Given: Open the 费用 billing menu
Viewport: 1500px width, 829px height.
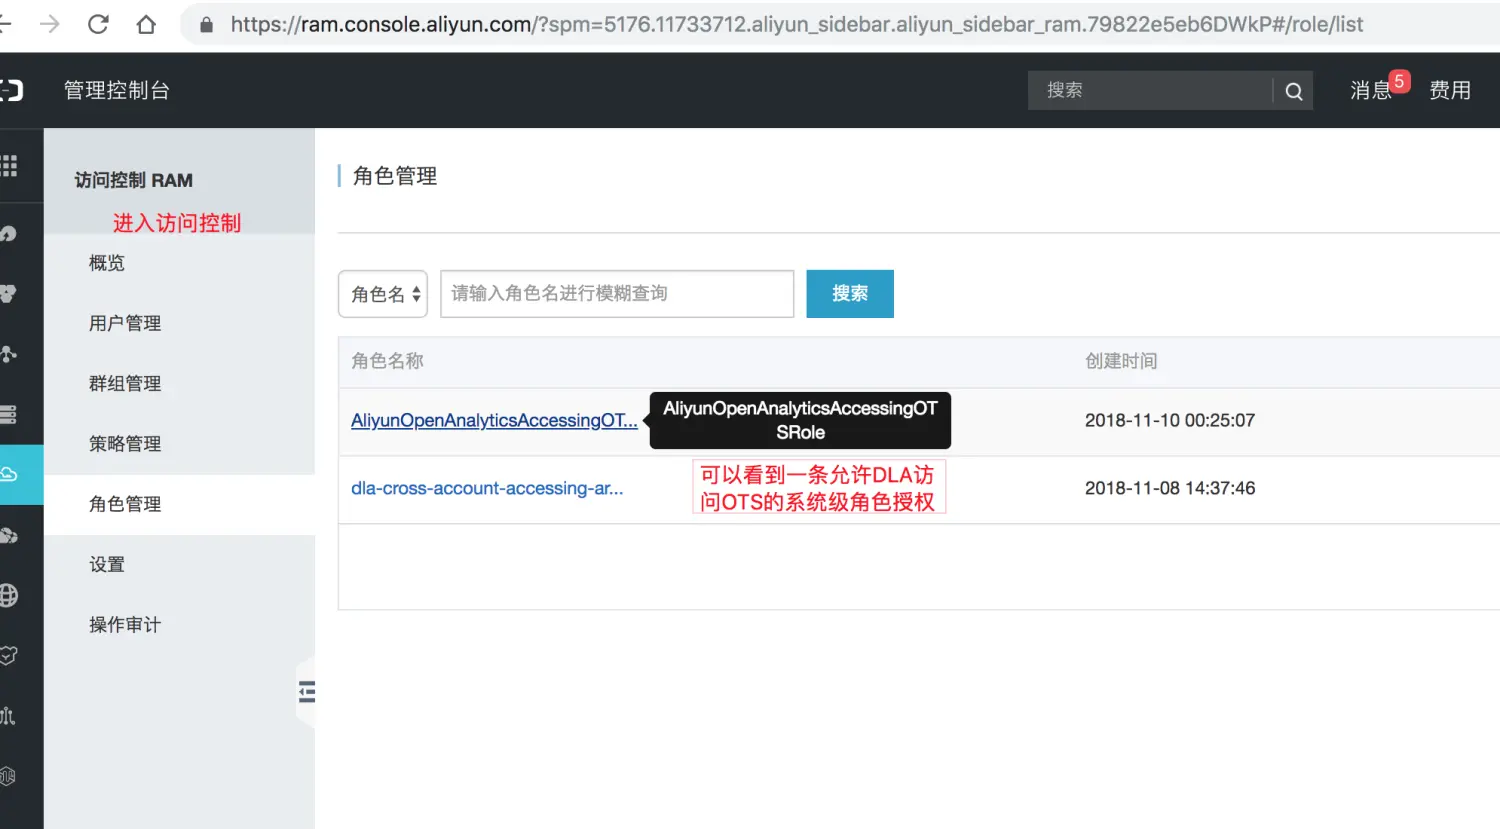Looking at the screenshot, I should (x=1449, y=90).
